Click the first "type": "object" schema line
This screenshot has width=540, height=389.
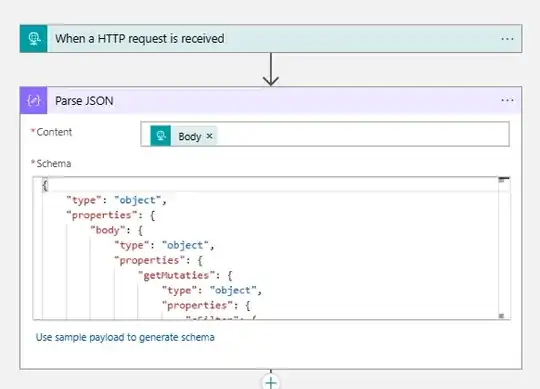click(116, 200)
